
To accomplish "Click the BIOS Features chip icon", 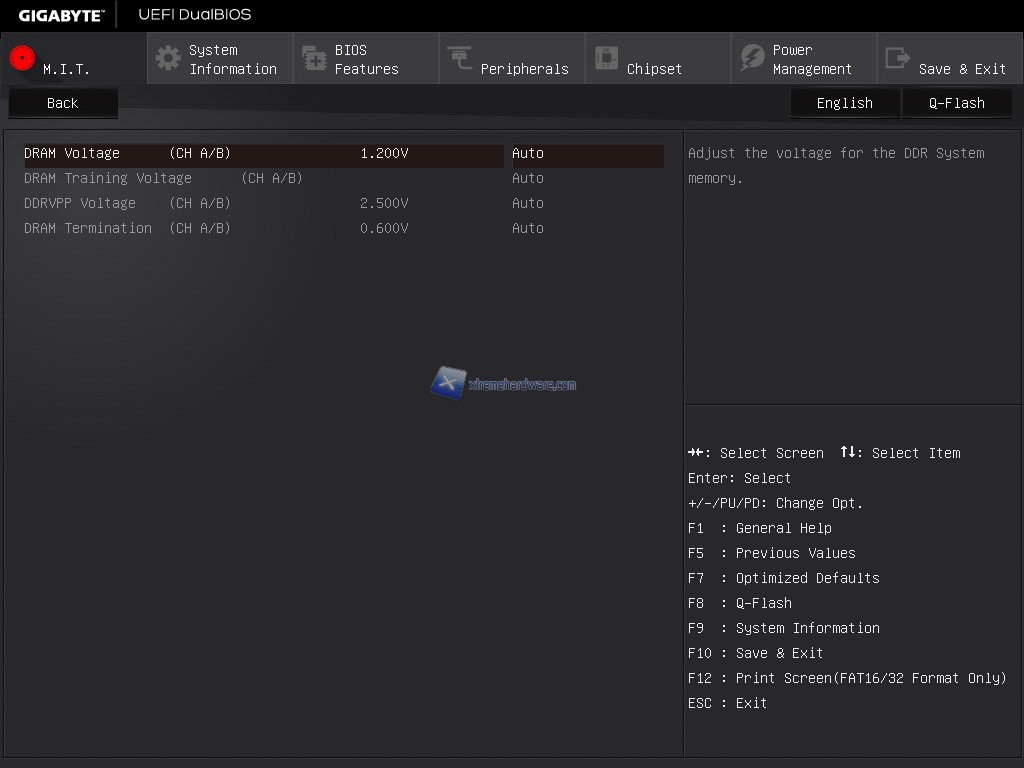I will click(314, 58).
